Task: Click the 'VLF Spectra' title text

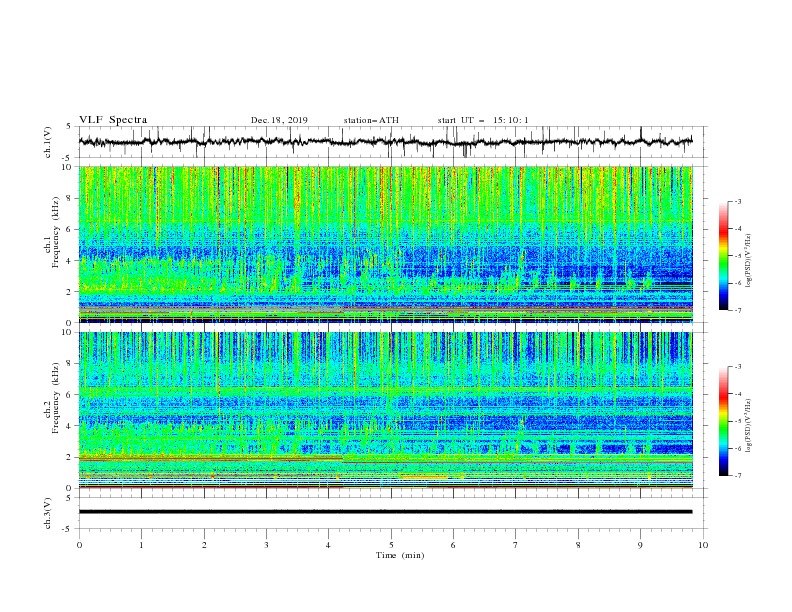Action: coord(113,120)
